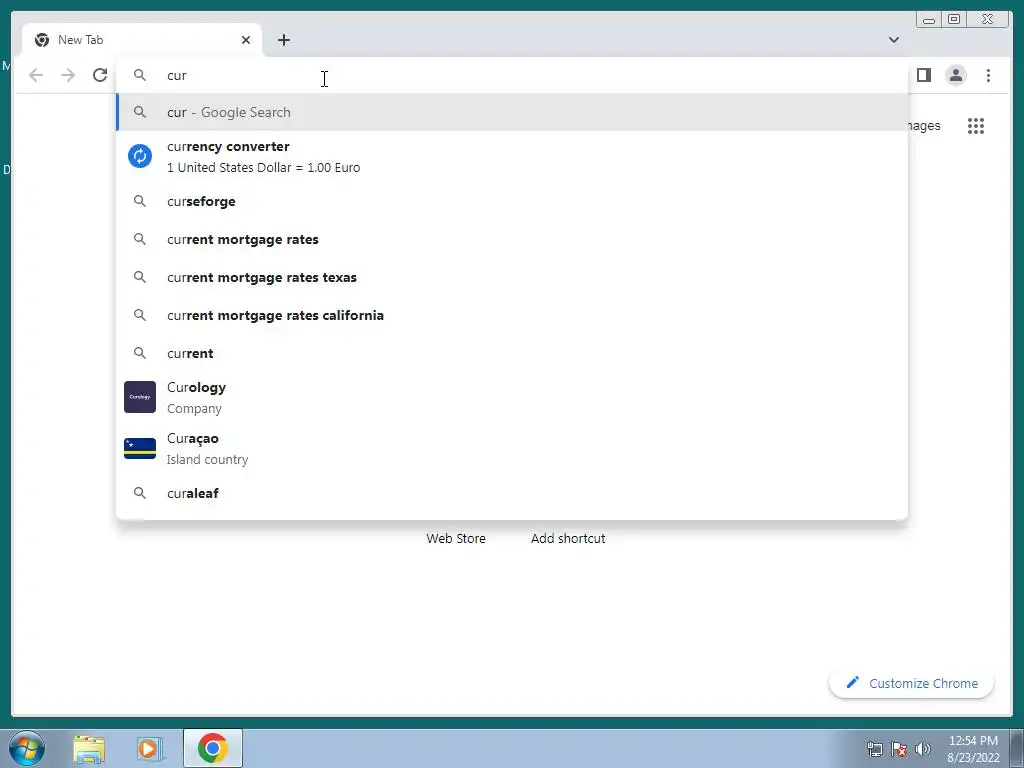Open the Web Store shortcut
Screen dimensions: 1024x768
(x=456, y=538)
